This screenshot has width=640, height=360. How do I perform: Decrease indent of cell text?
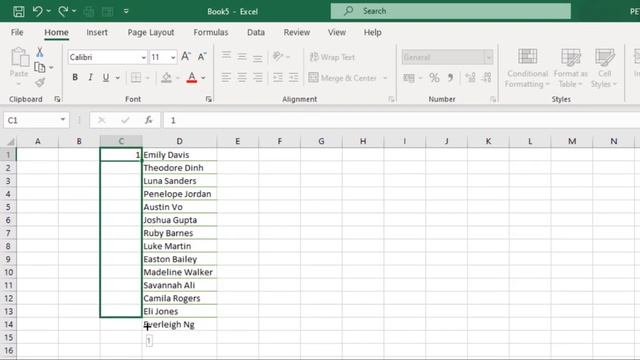pos(278,77)
